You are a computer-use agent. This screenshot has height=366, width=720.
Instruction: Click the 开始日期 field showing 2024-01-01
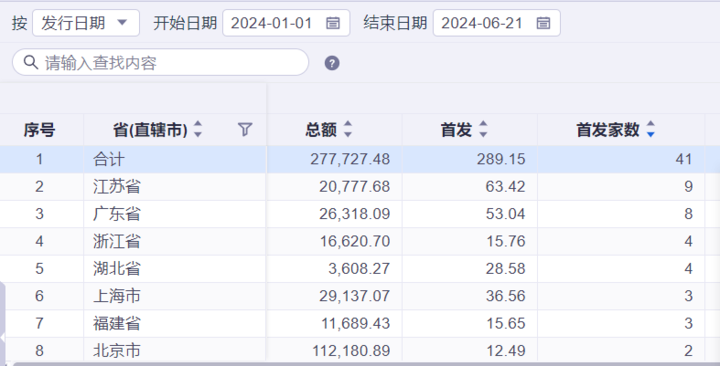point(286,23)
